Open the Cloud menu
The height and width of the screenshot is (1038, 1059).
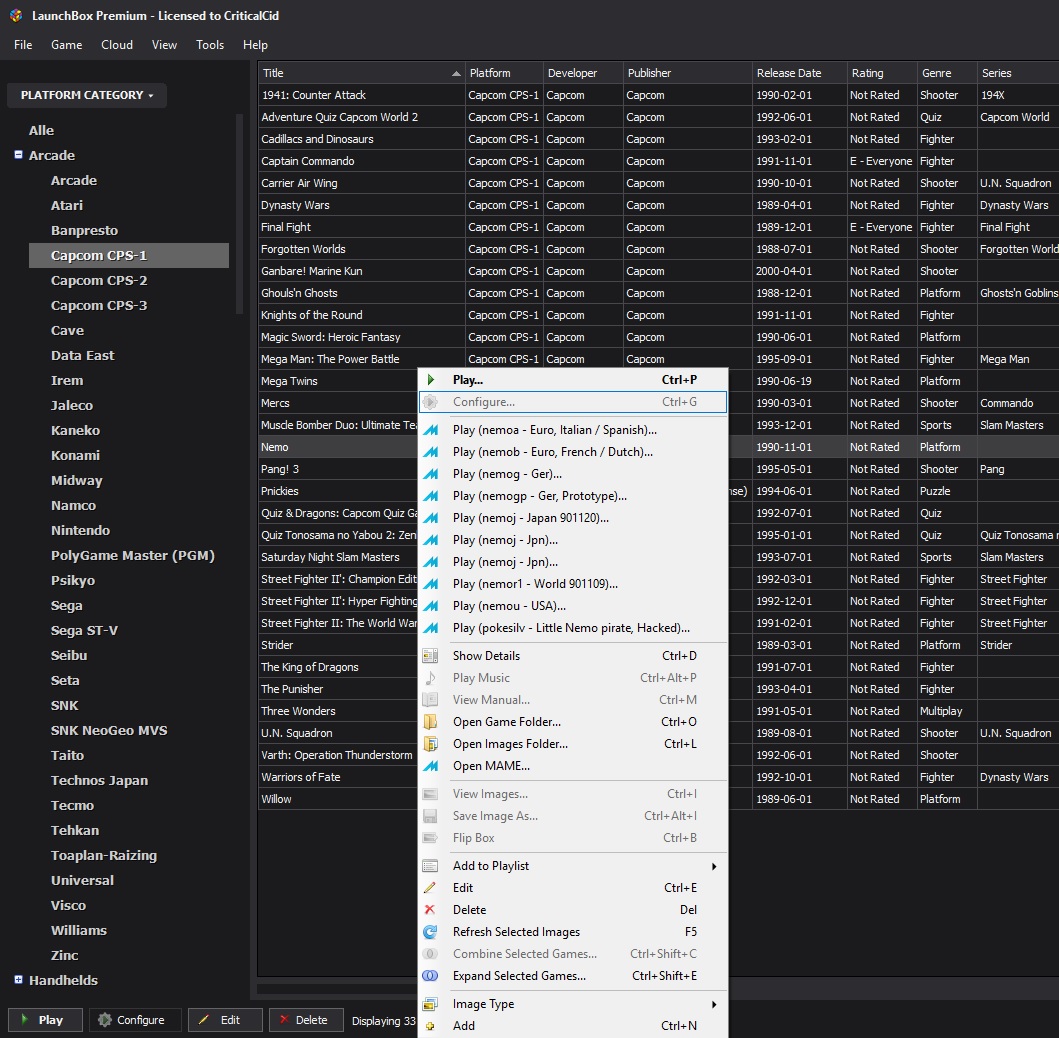click(117, 45)
